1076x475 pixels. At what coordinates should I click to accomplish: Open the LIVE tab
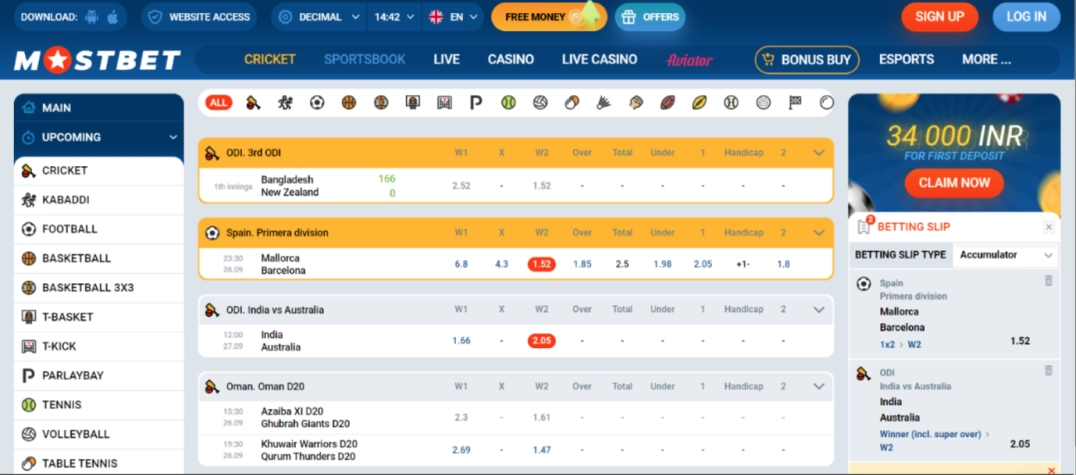447,60
